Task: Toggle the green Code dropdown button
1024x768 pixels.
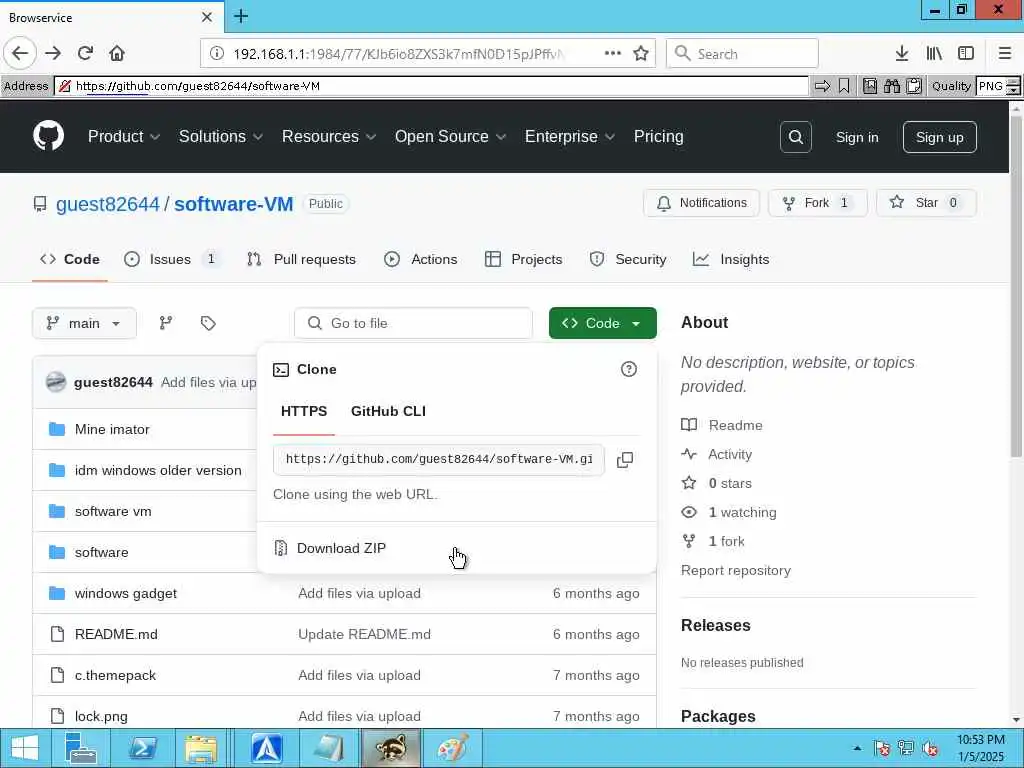Action: click(x=603, y=323)
